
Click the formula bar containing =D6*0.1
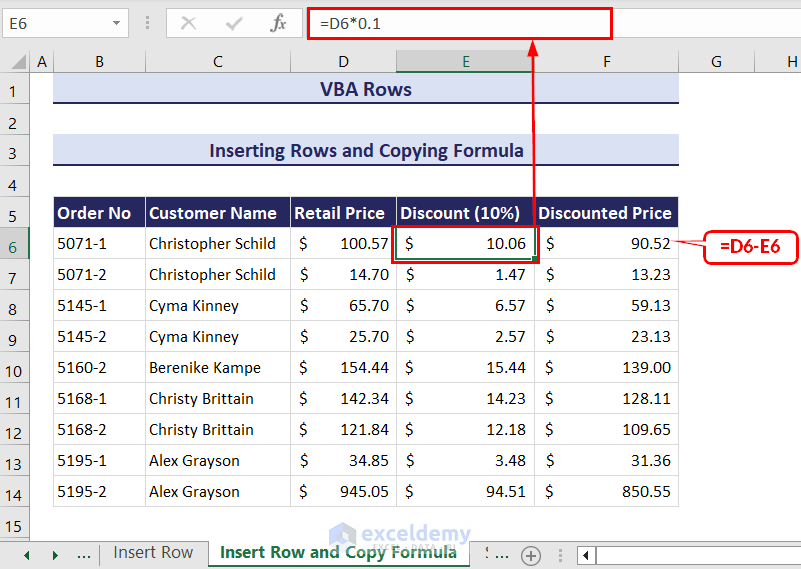pos(459,23)
